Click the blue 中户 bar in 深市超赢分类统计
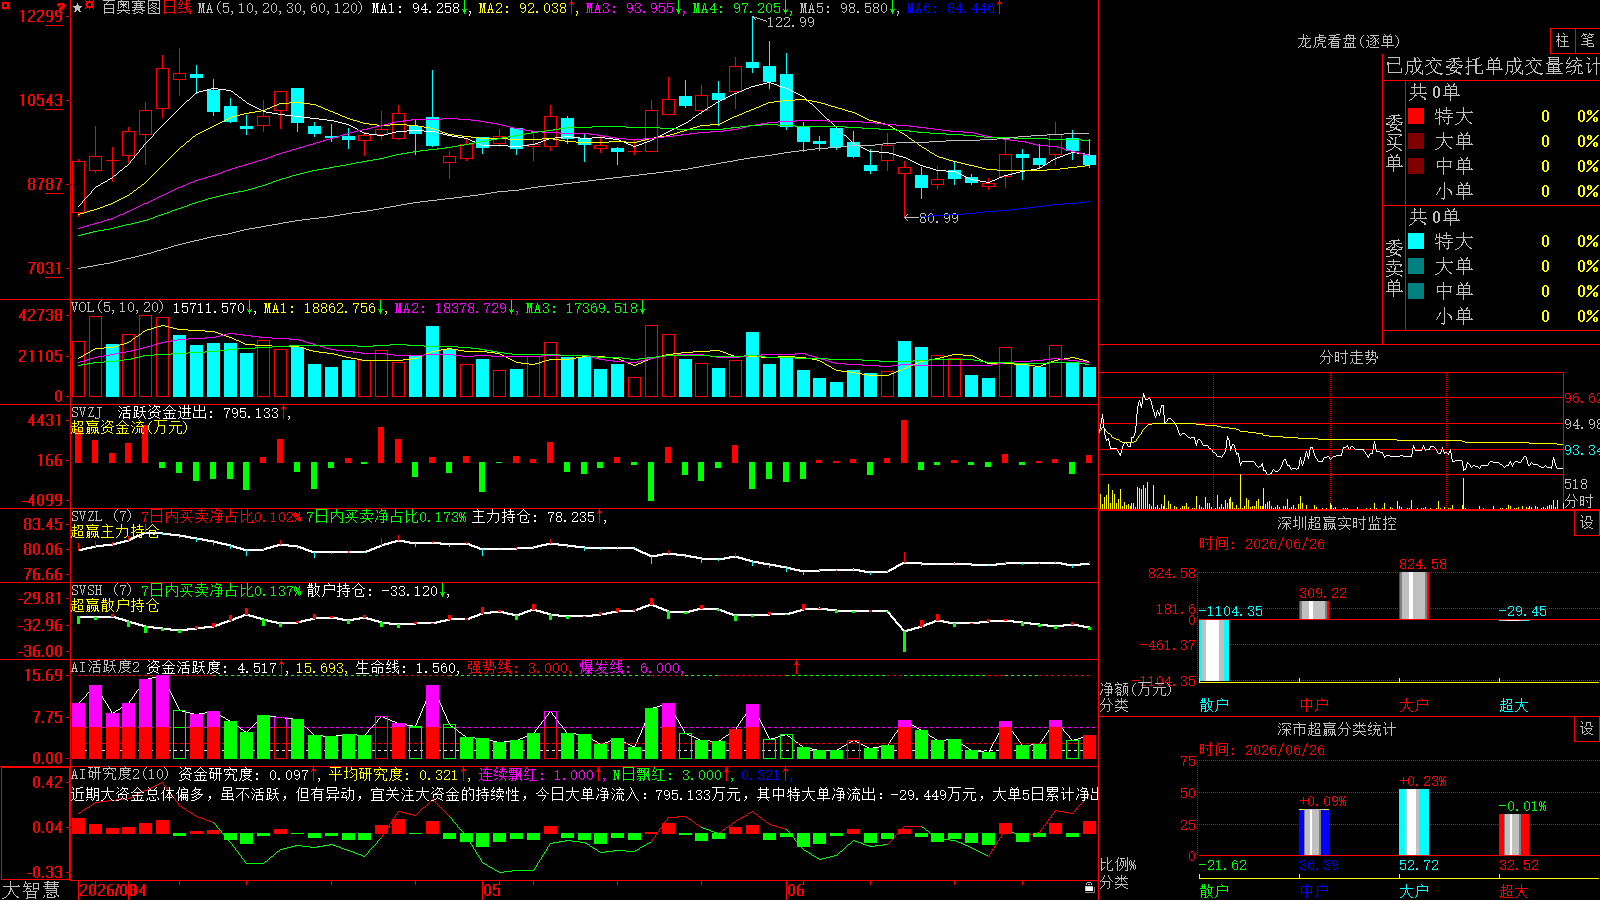This screenshot has height=900, width=1600. click(1314, 832)
